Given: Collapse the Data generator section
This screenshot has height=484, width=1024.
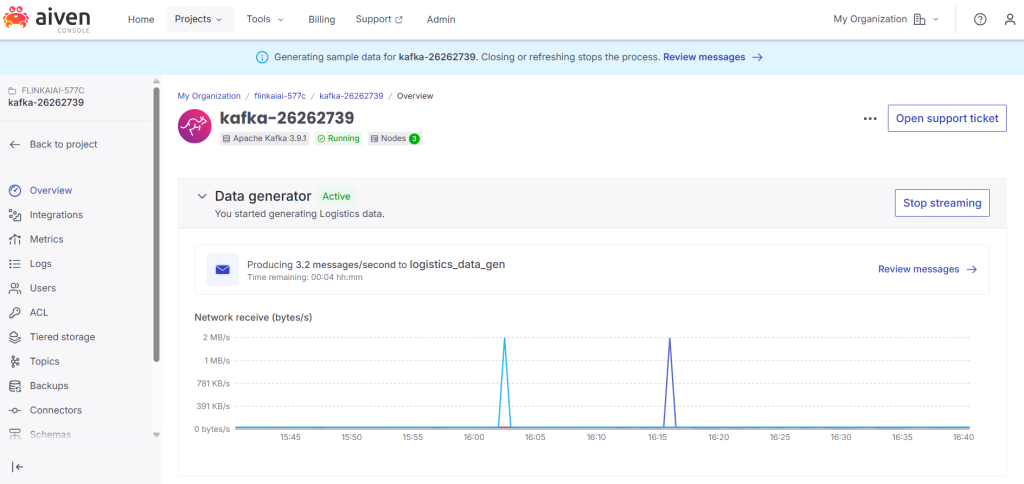Looking at the screenshot, I should [202, 197].
